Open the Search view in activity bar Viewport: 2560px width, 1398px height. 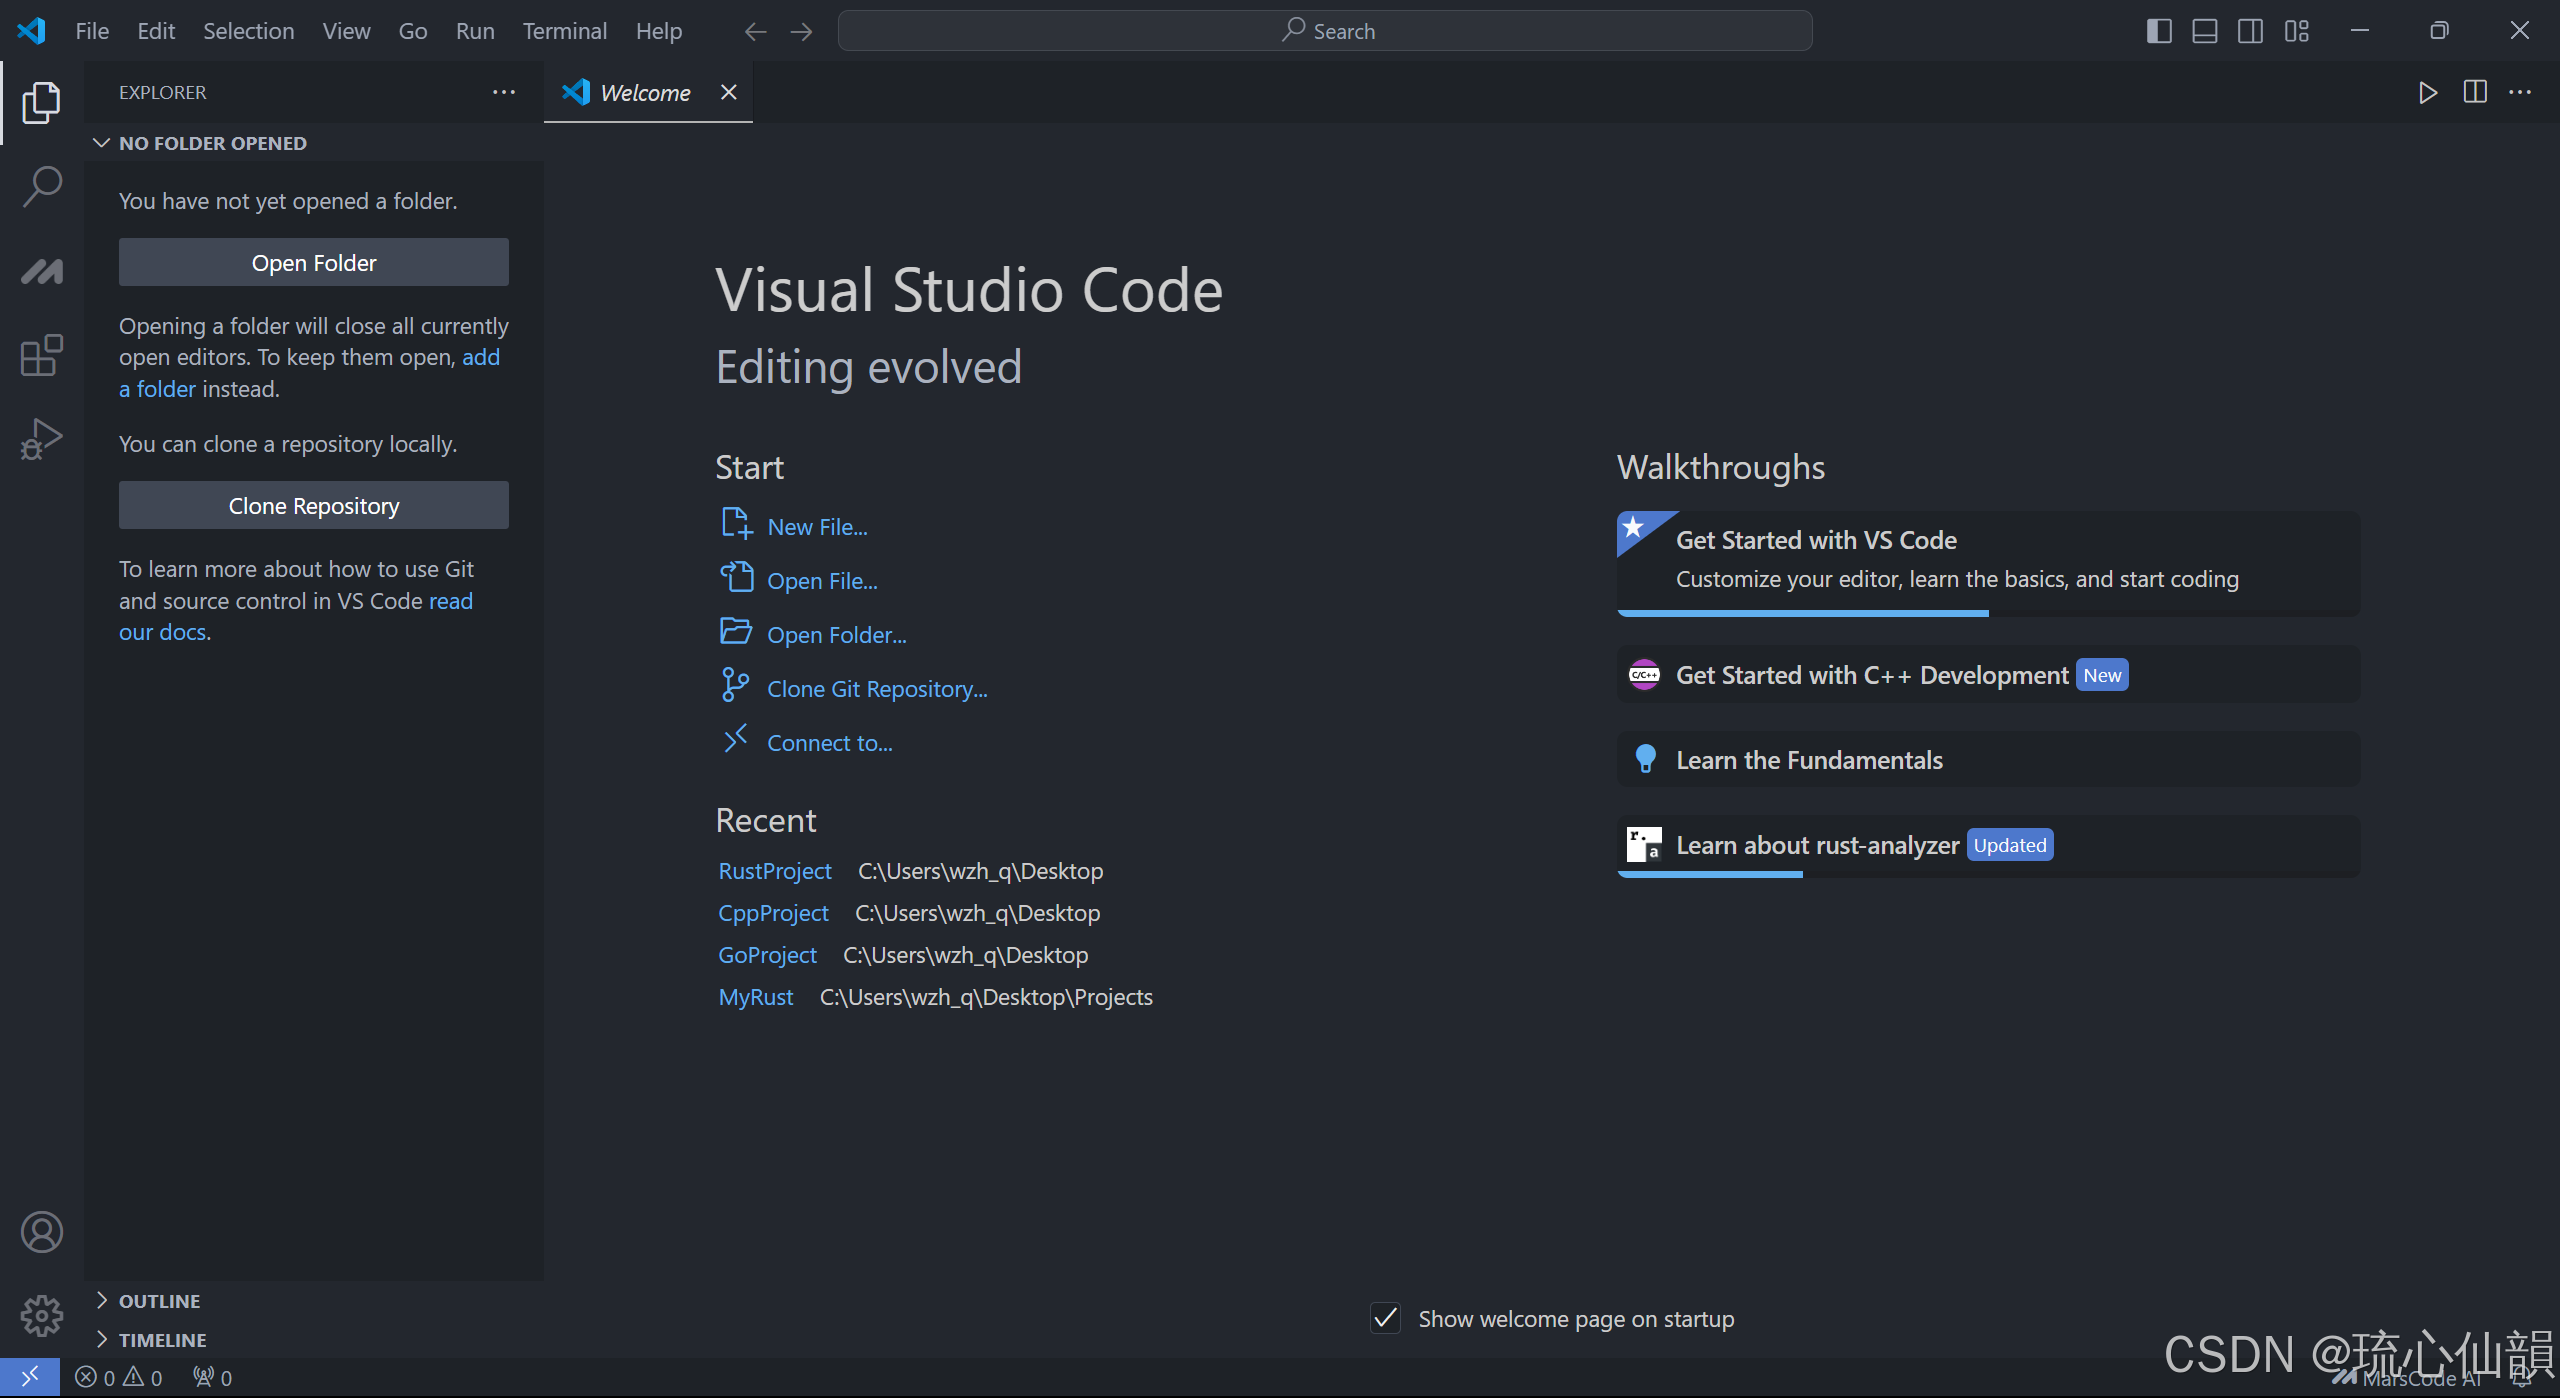coord(42,186)
